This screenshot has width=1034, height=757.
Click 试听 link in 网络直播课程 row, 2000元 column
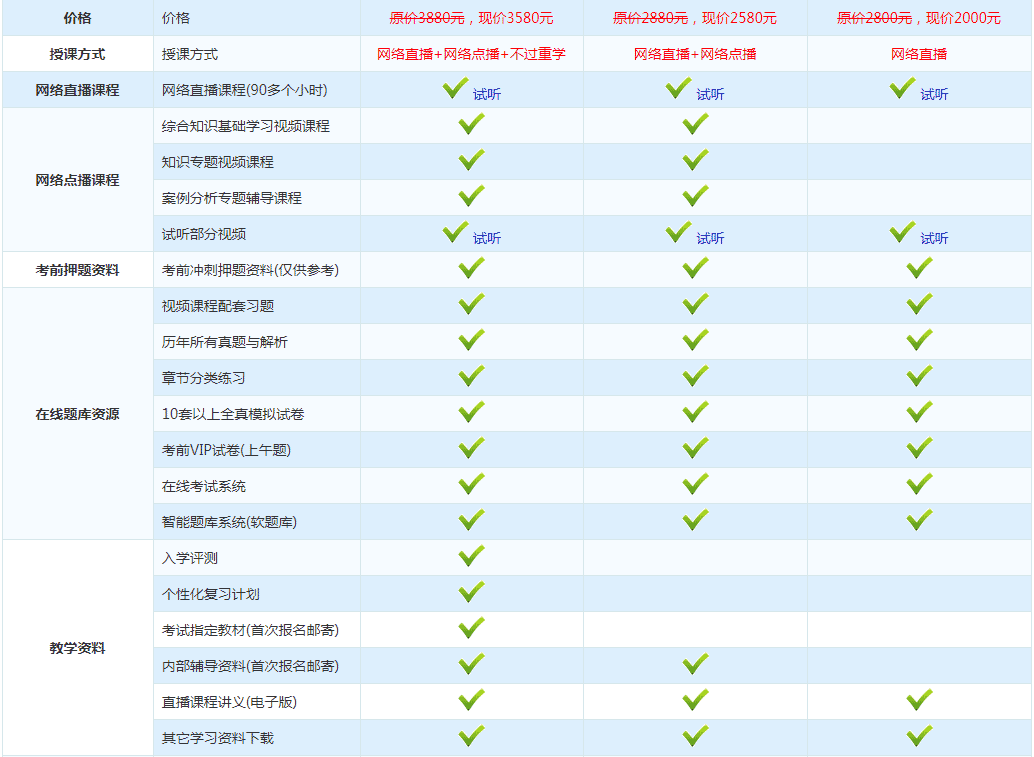934,94
